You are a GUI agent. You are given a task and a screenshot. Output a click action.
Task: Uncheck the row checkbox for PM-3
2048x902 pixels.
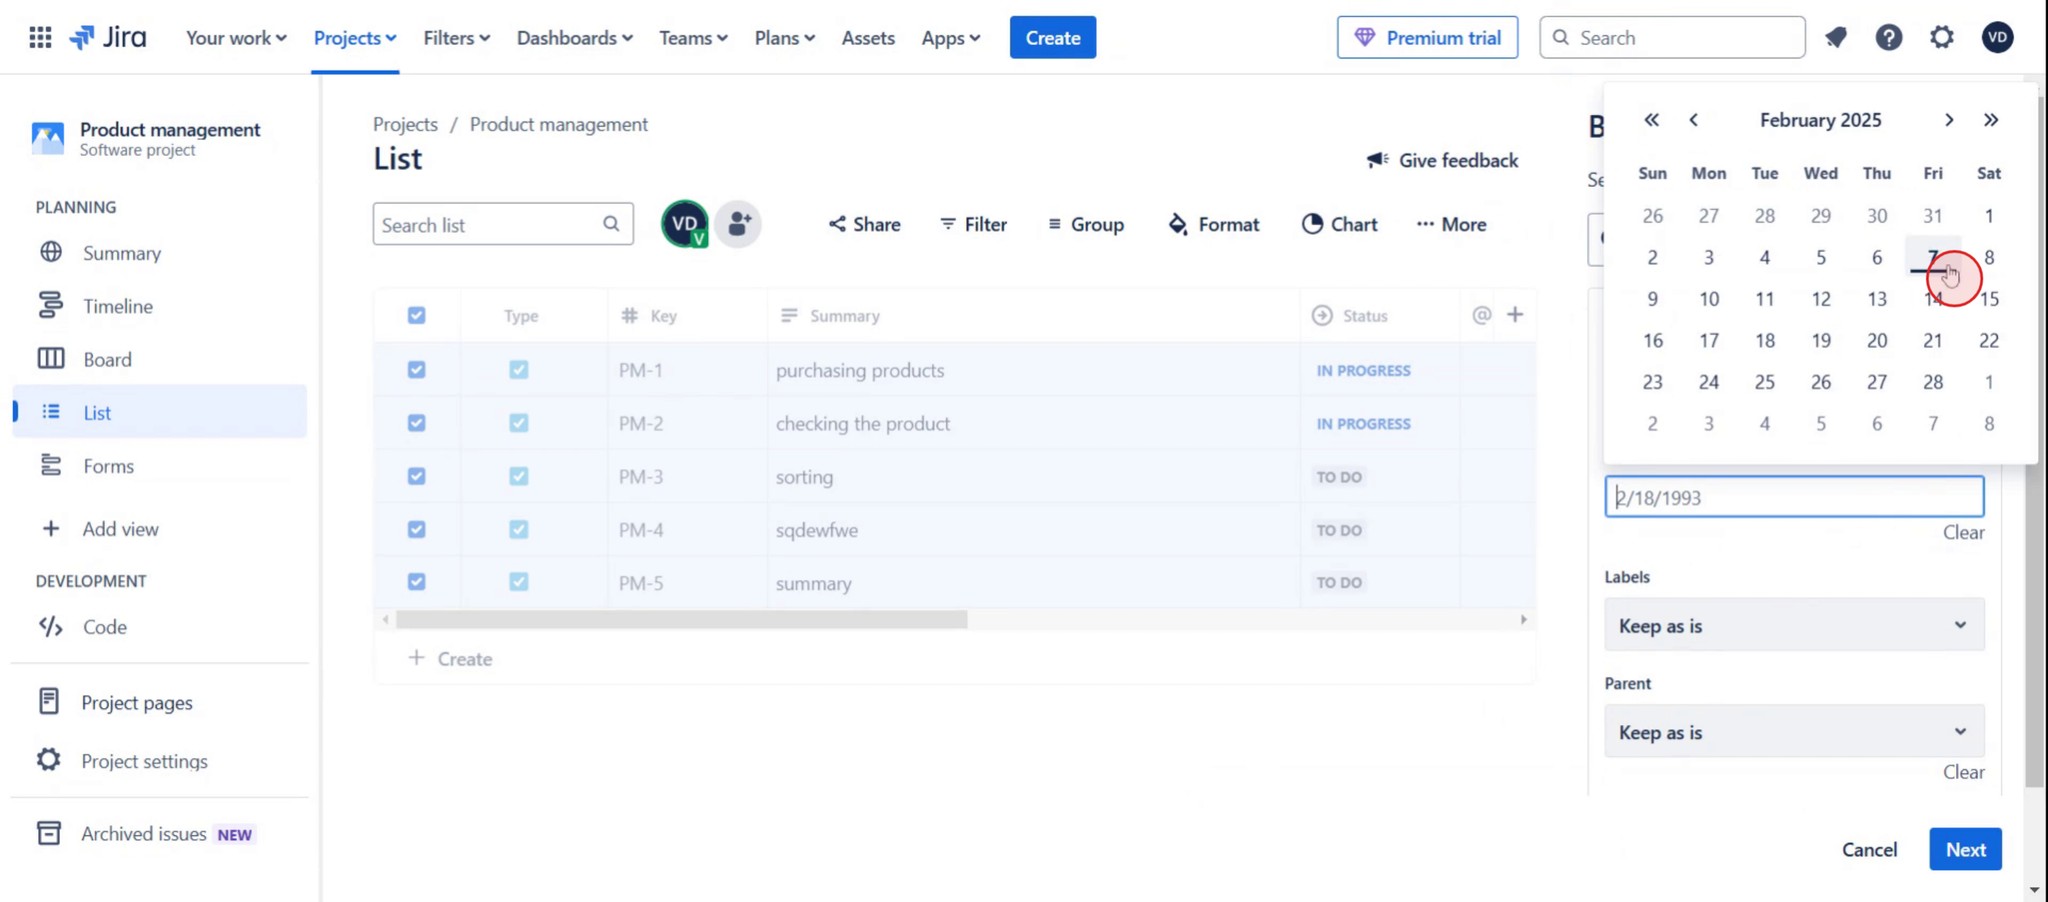pos(416,476)
